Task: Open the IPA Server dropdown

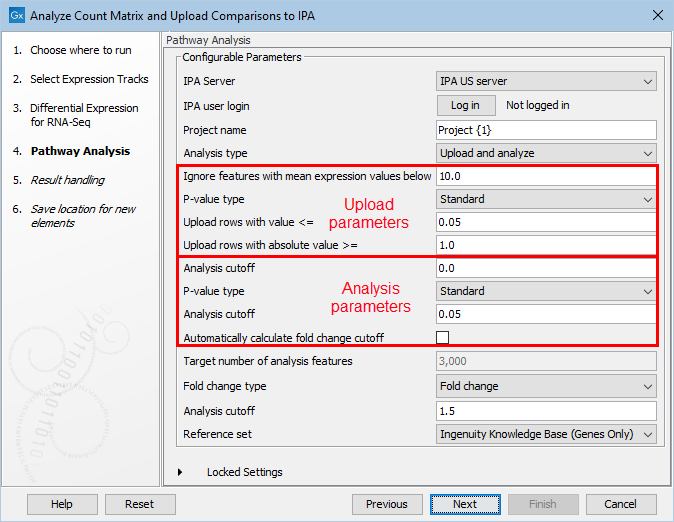Action: click(546, 81)
